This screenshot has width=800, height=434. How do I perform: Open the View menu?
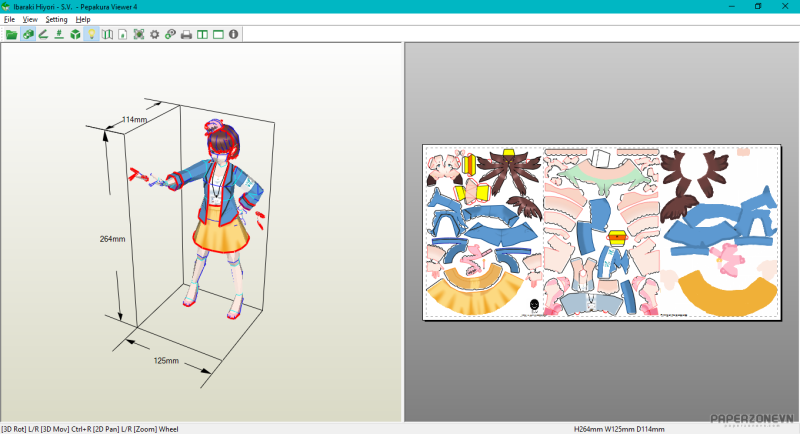[x=30, y=19]
